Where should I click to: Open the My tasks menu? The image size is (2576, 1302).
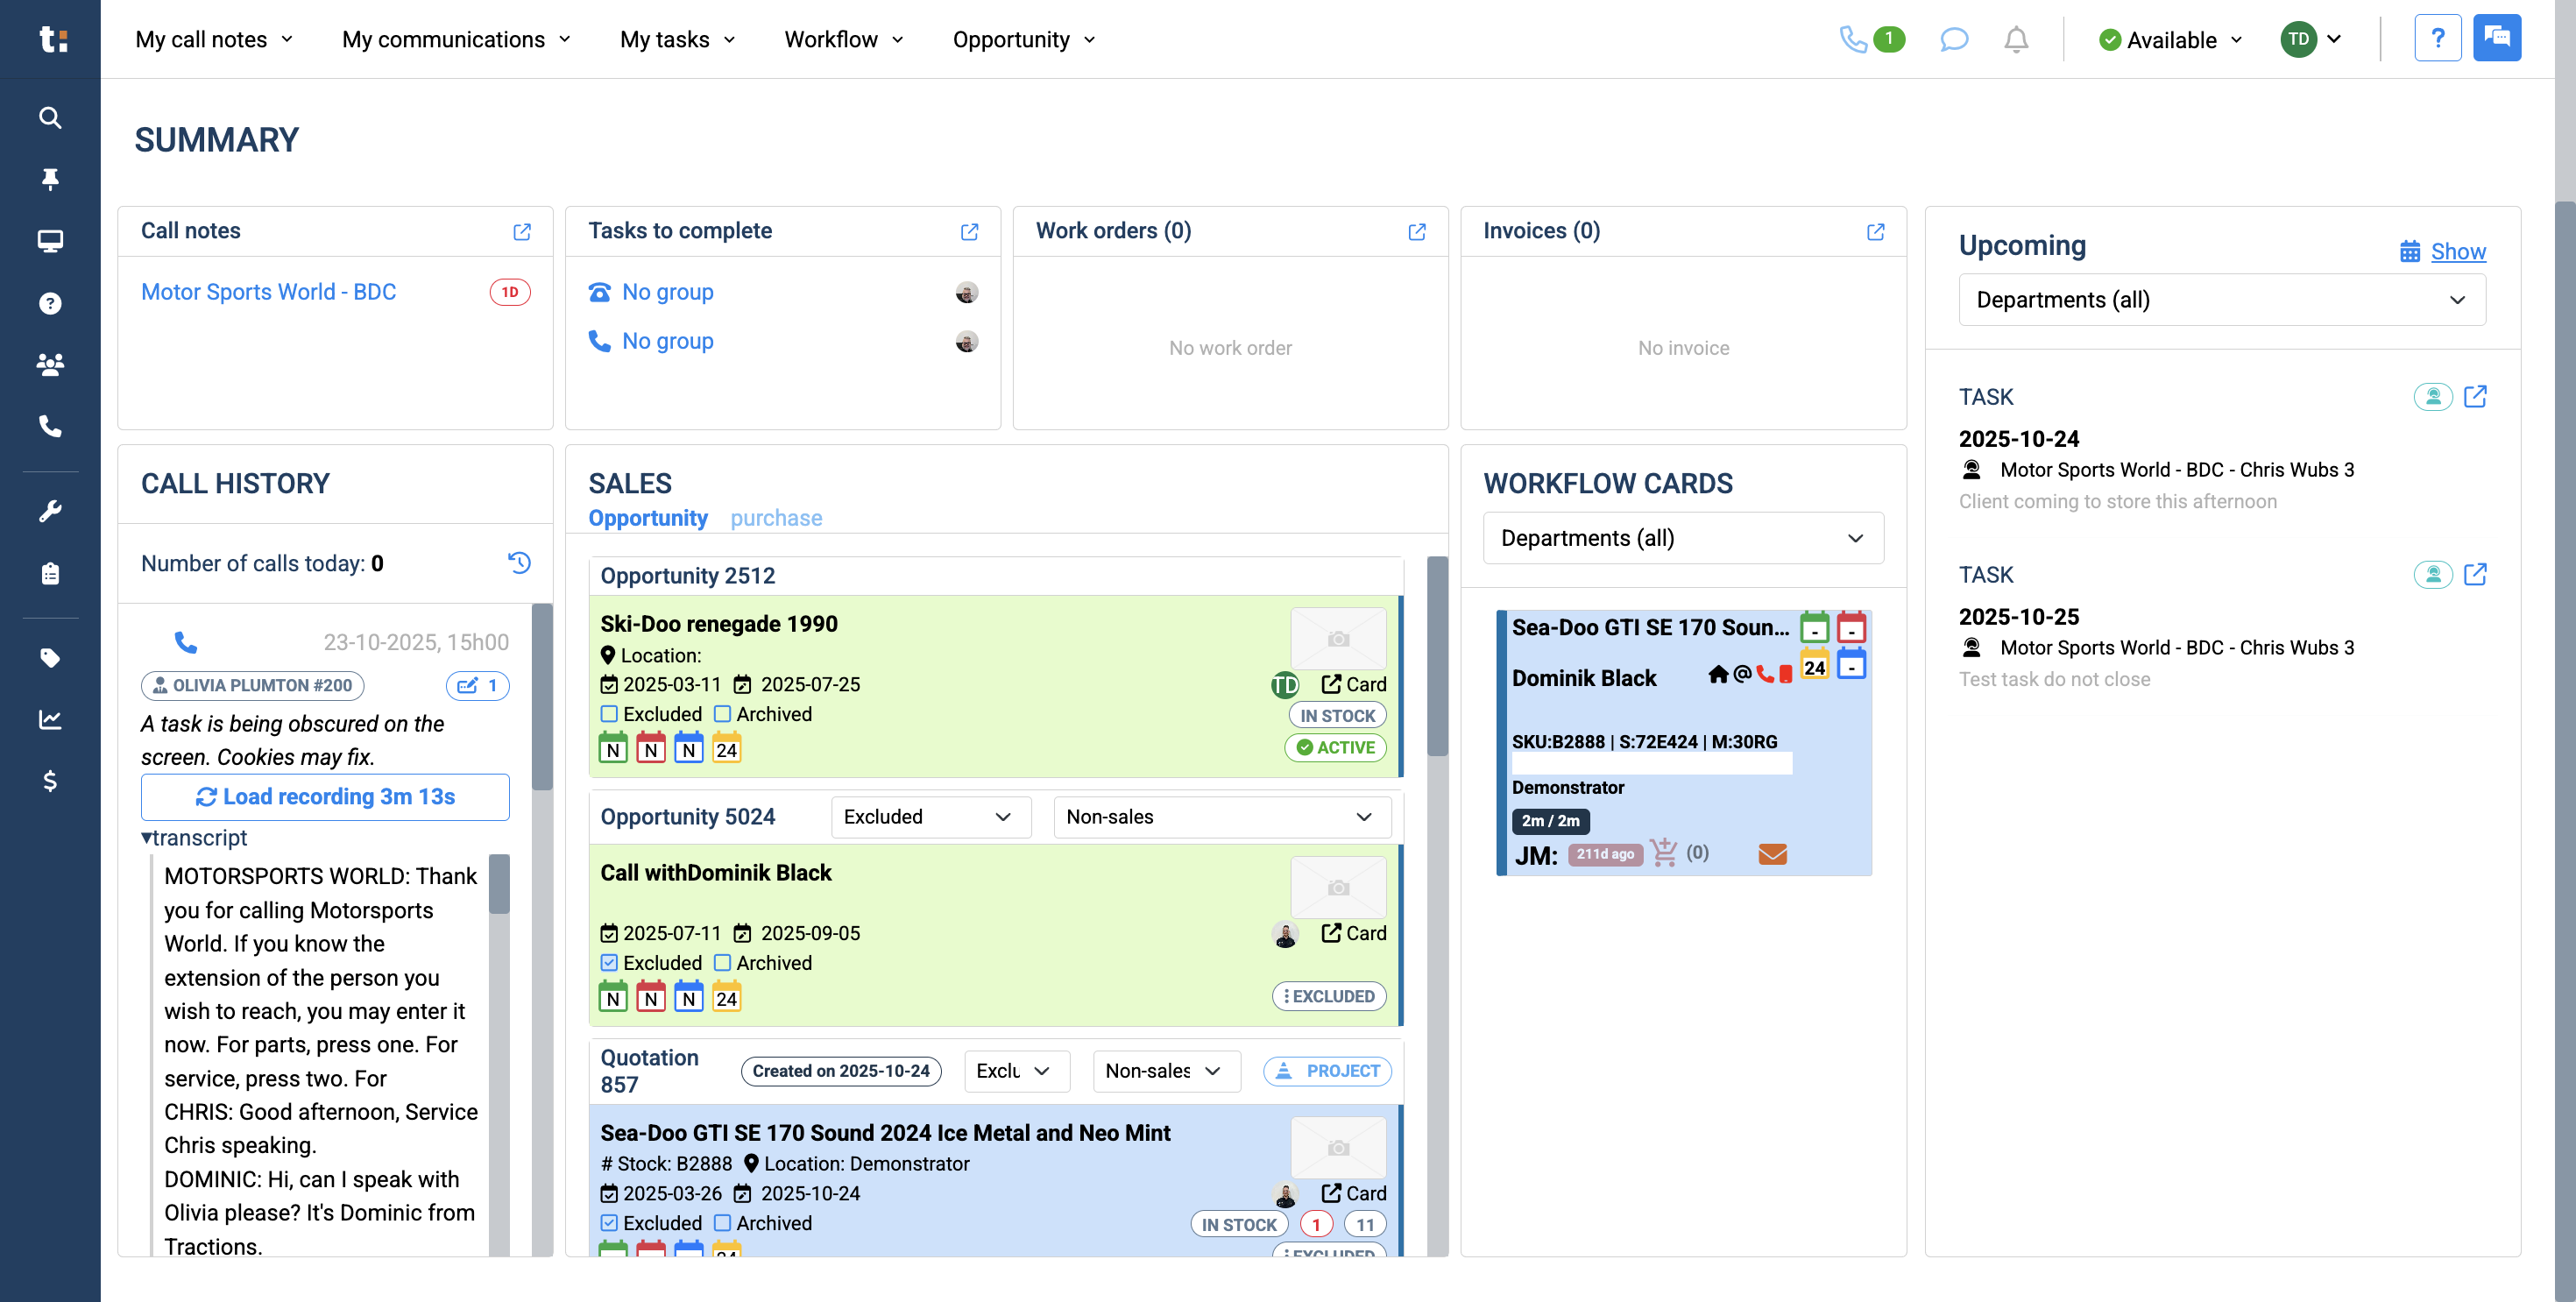(x=677, y=40)
